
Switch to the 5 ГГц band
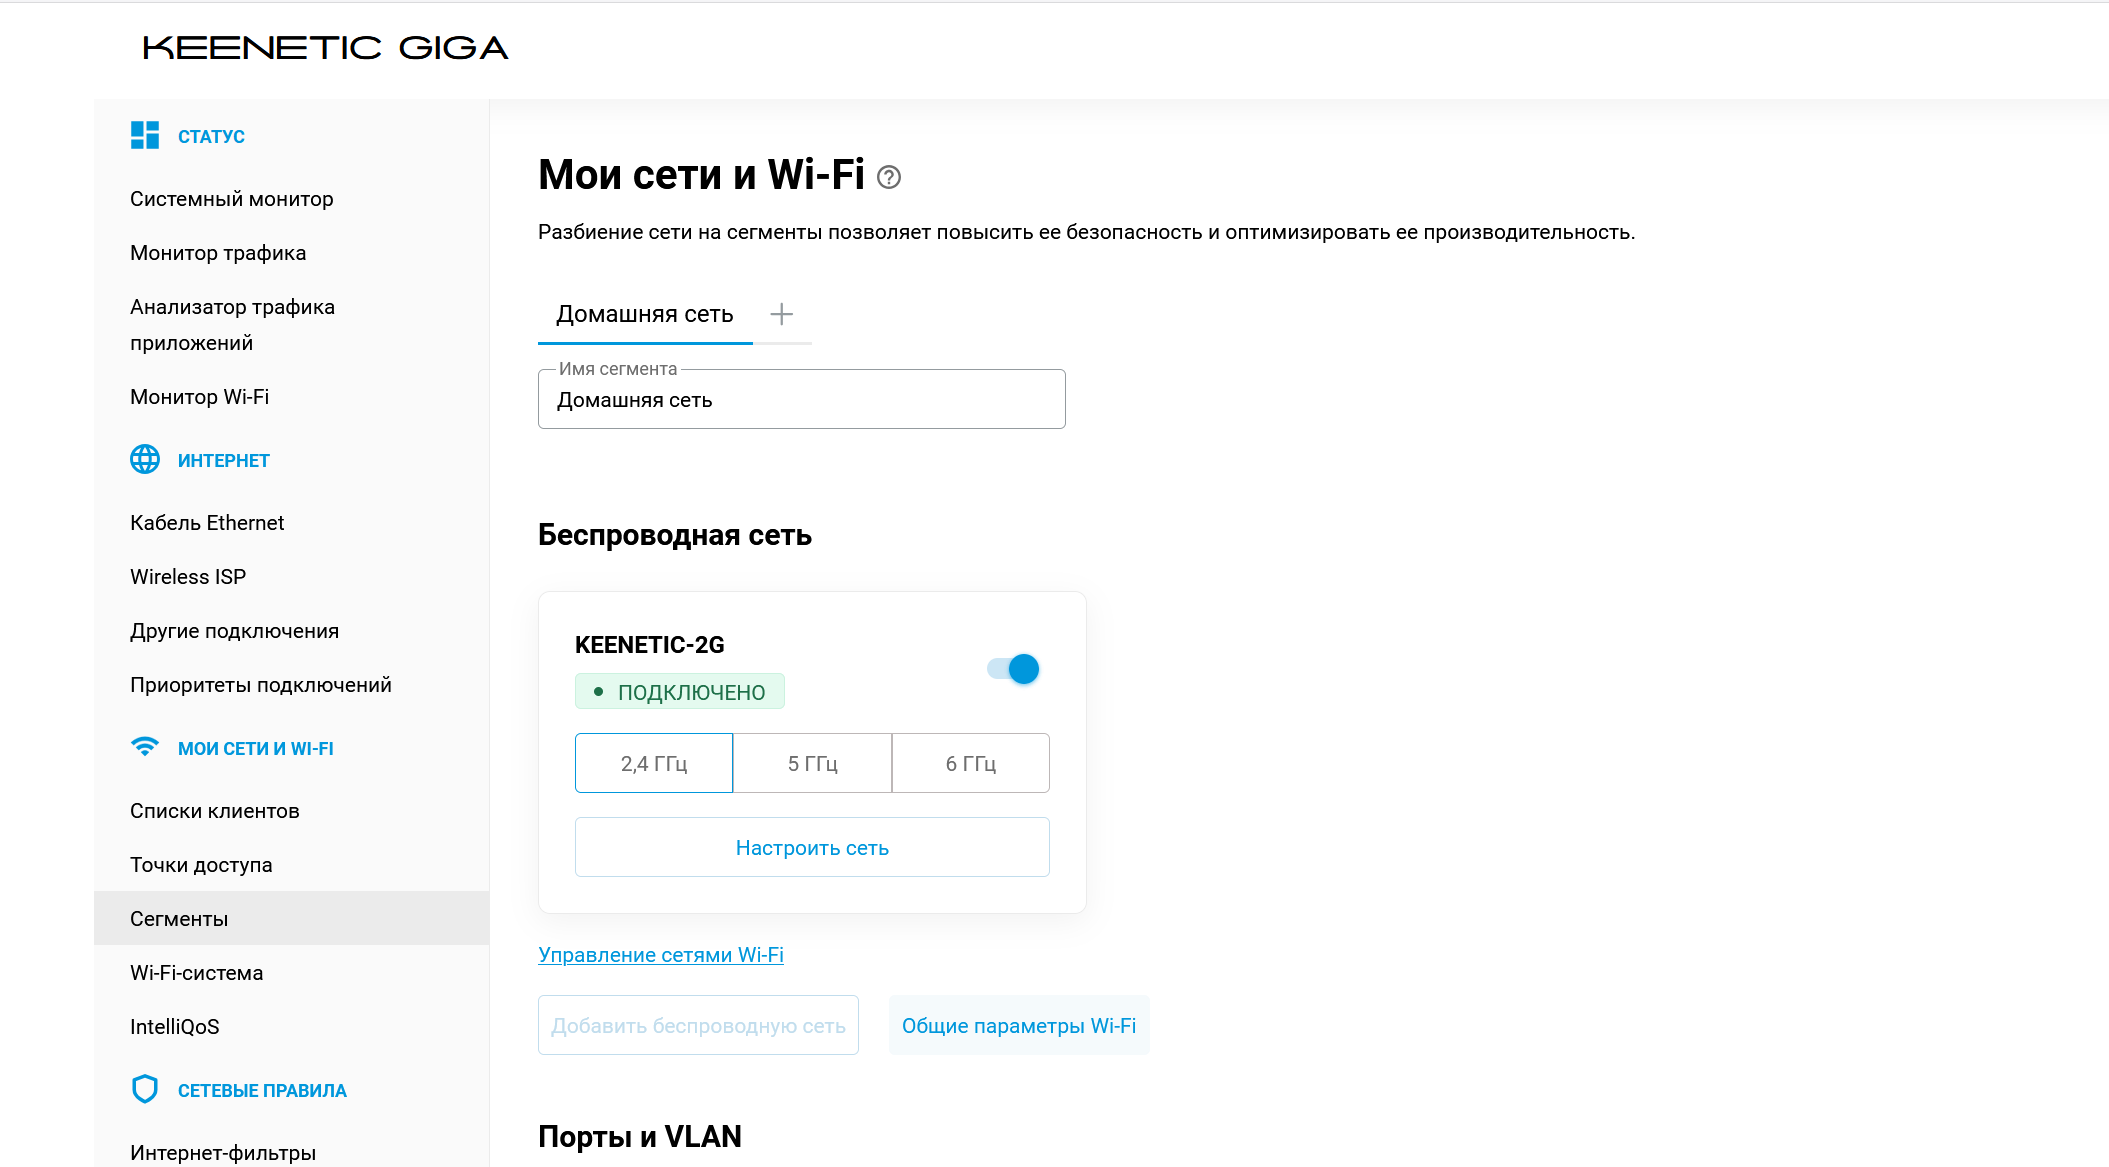coord(812,764)
